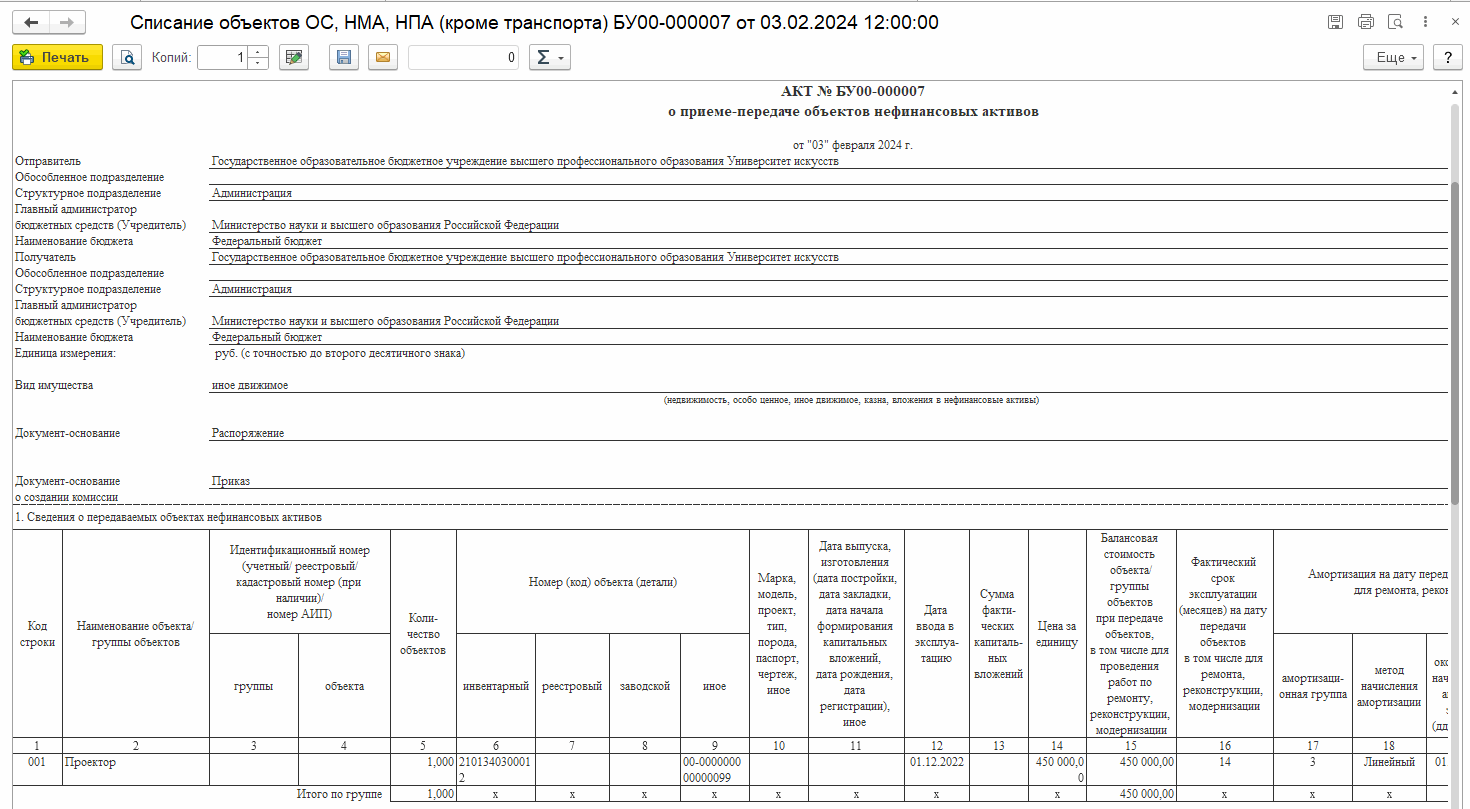
Task: Click the sum value field showing 0
Action: 464,58
